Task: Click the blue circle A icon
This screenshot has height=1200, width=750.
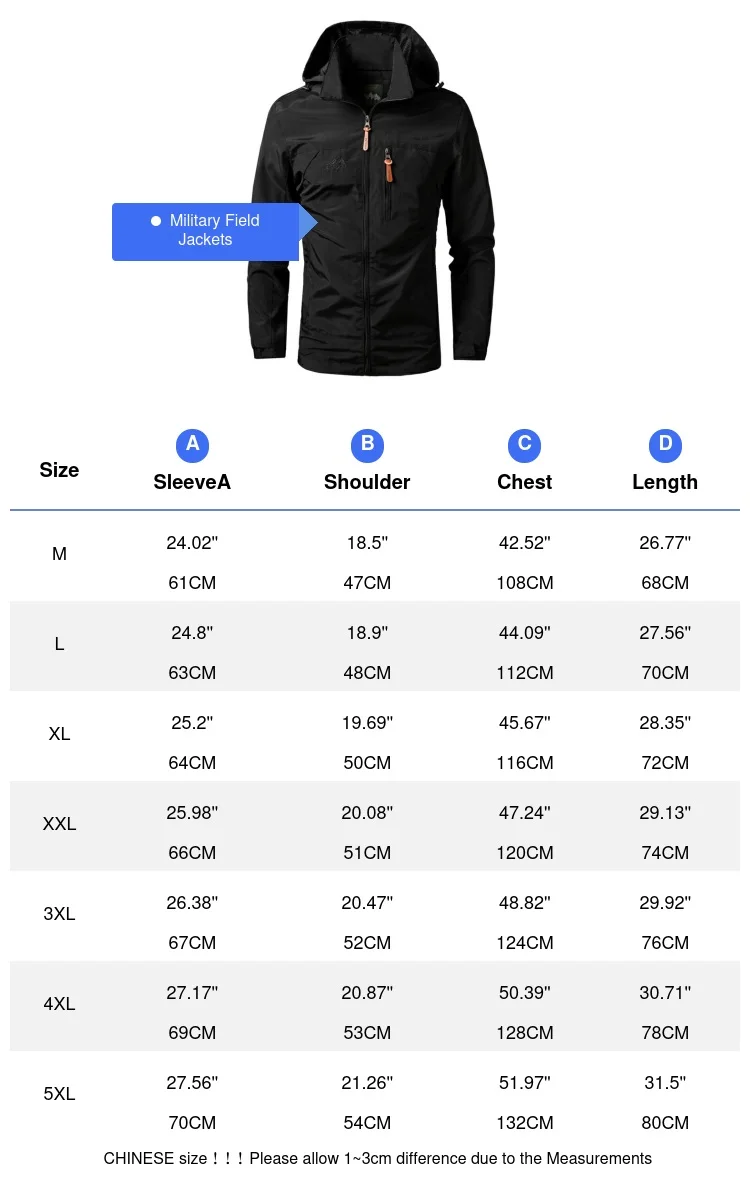Action: [x=192, y=445]
